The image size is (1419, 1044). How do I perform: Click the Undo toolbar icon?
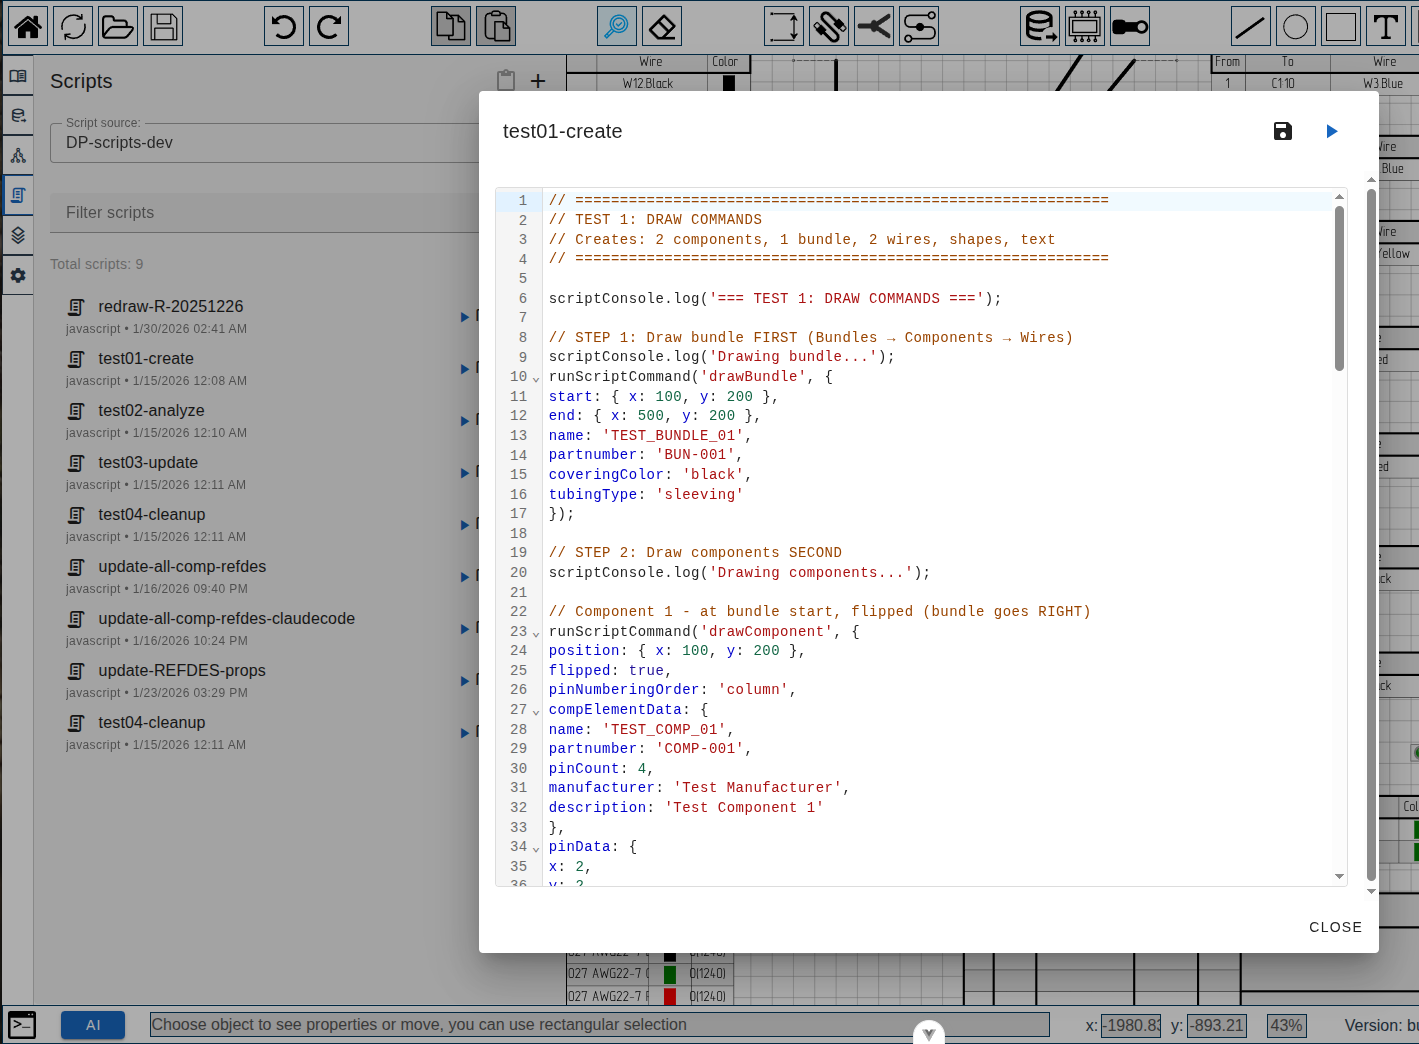(283, 26)
